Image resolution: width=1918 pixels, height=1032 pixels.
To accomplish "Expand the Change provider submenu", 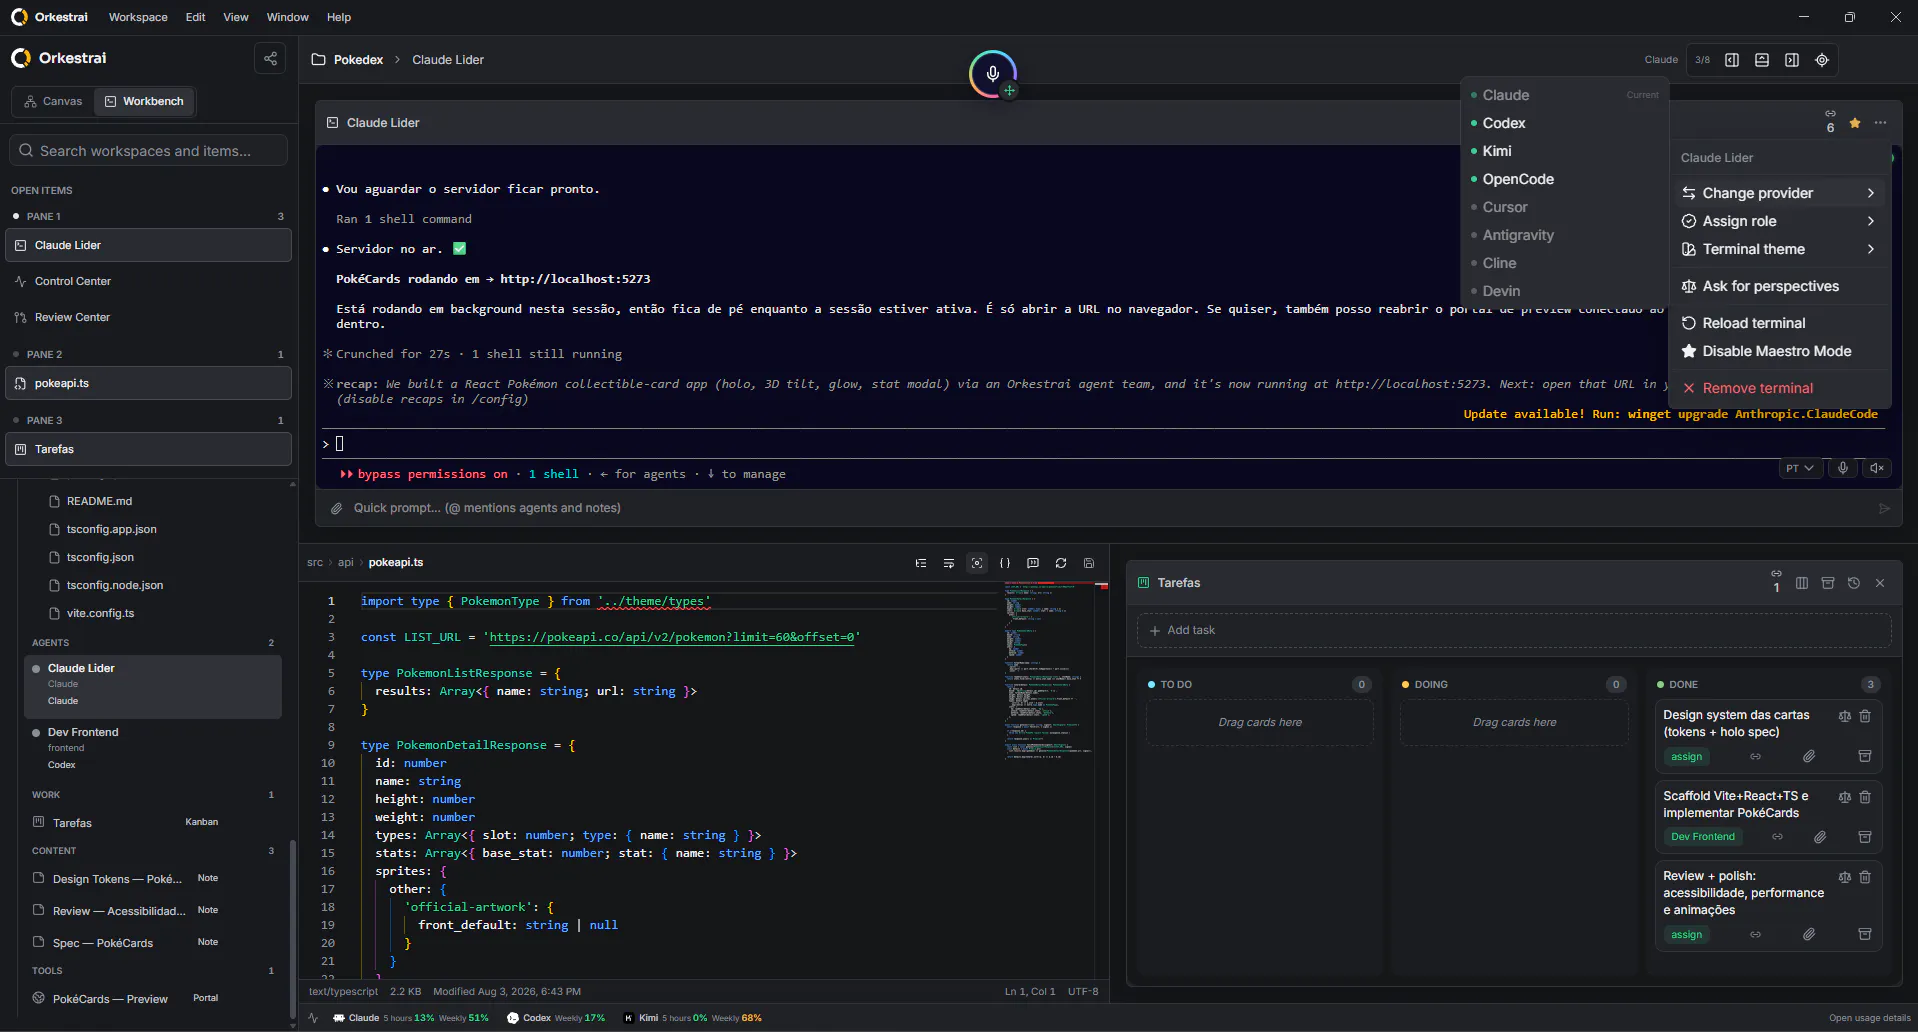I will pos(1779,193).
